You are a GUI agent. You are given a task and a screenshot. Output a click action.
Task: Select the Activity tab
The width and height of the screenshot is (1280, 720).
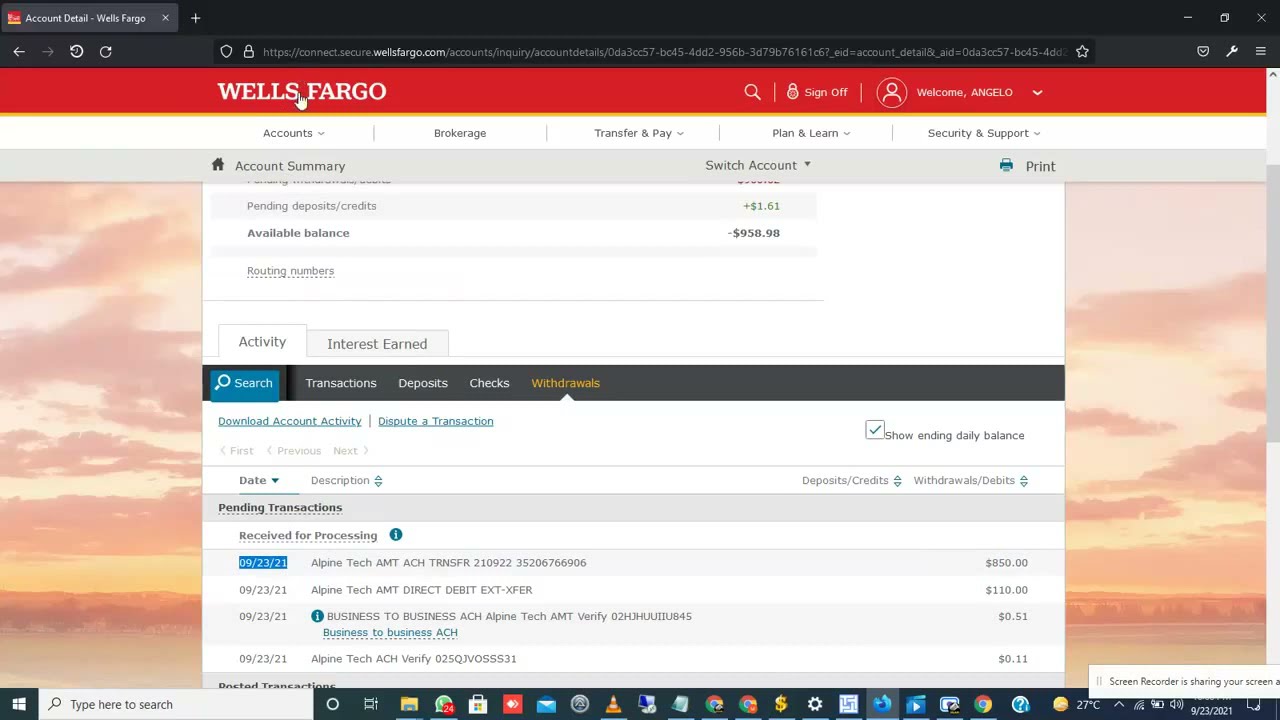tap(262, 342)
